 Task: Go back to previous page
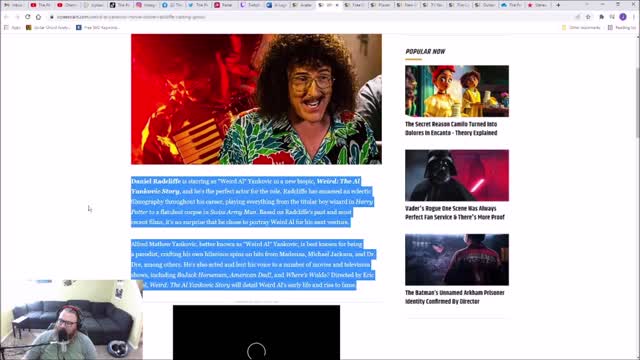[x=6, y=17]
